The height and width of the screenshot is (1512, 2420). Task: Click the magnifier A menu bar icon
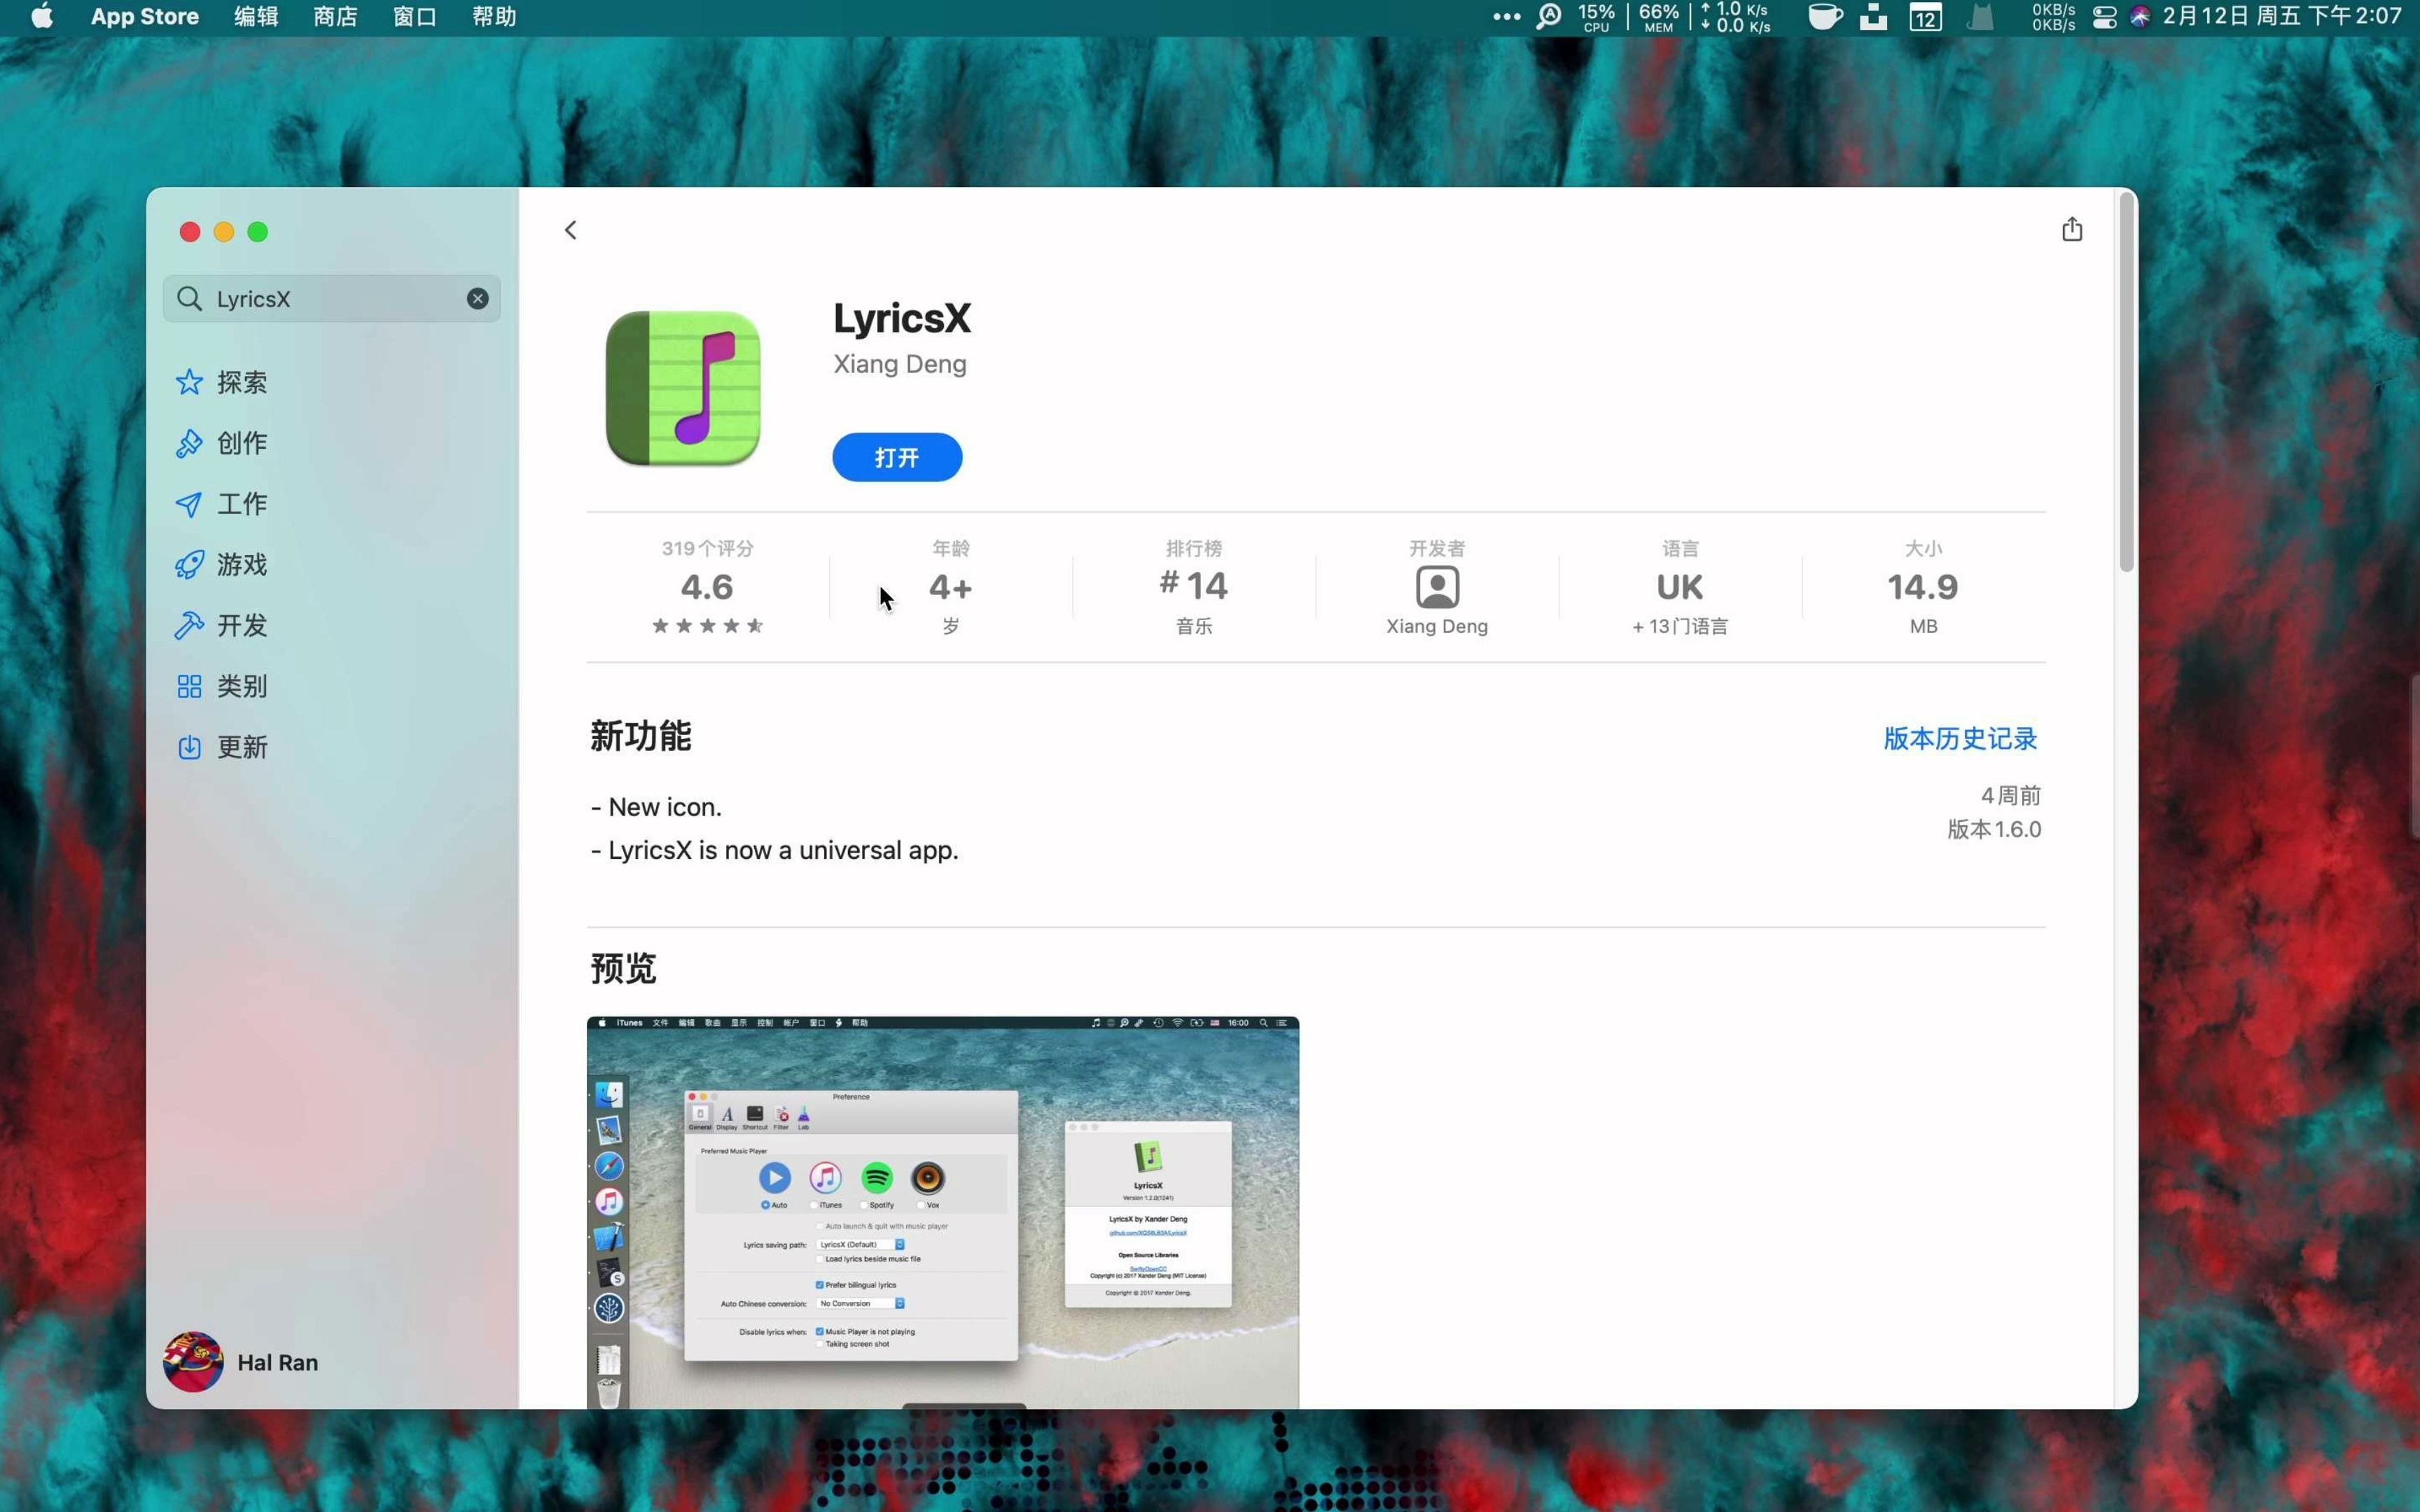point(1548,17)
